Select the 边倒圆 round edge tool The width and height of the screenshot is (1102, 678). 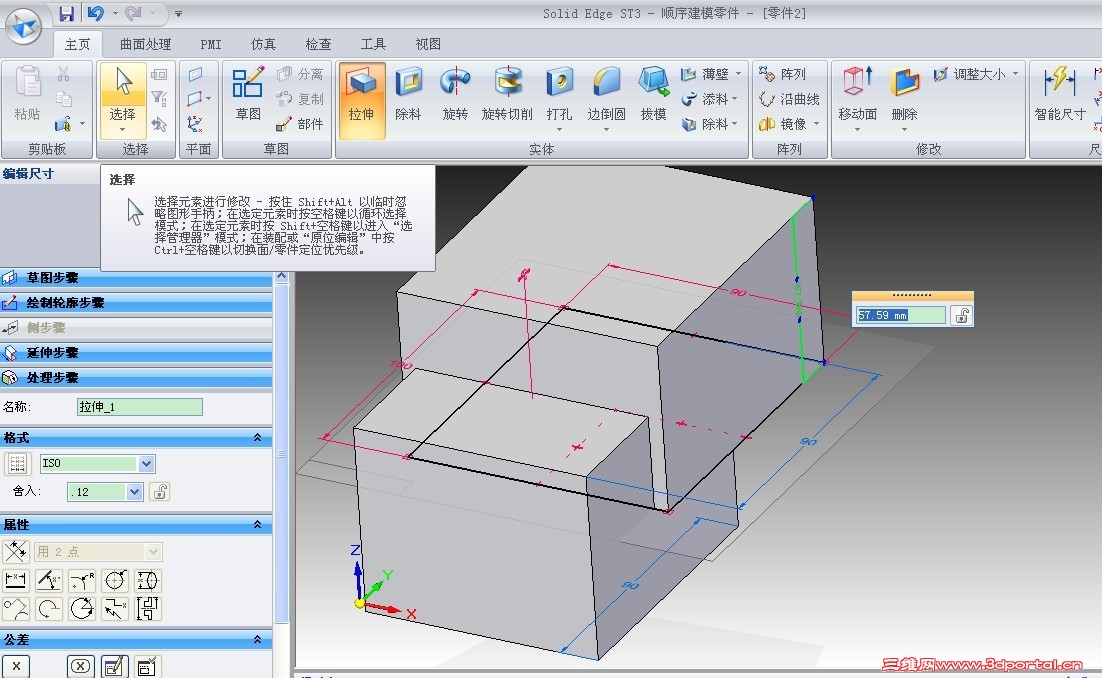[x=606, y=98]
